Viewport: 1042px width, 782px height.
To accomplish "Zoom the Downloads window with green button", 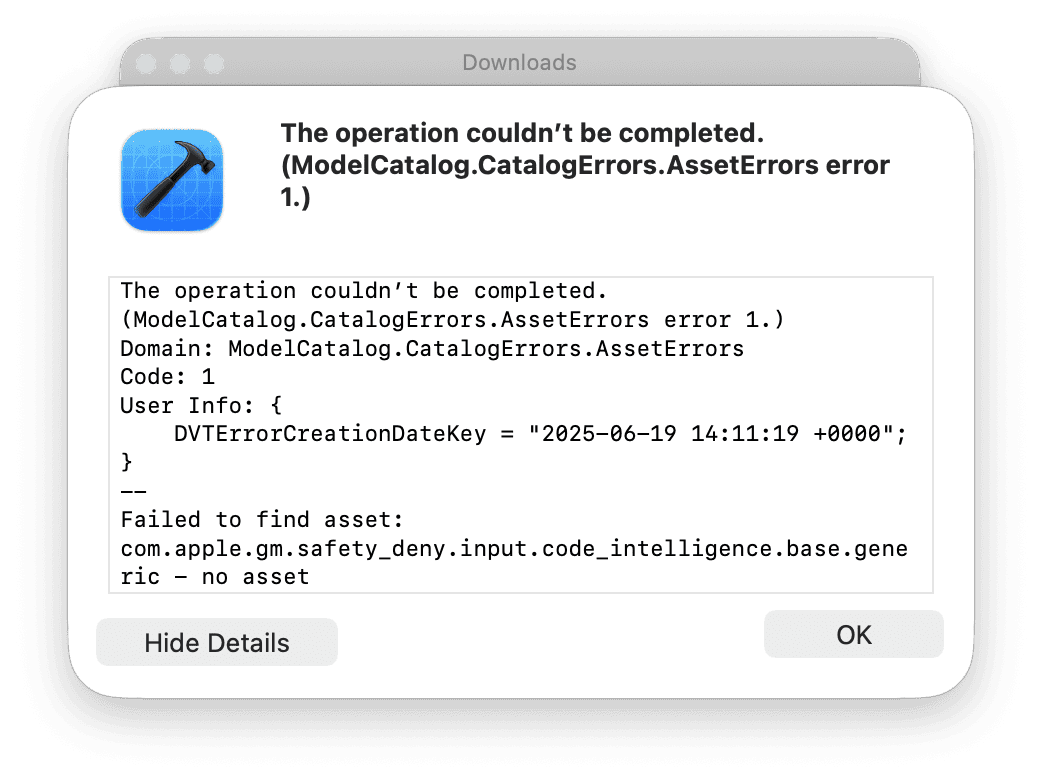I will point(214,63).
